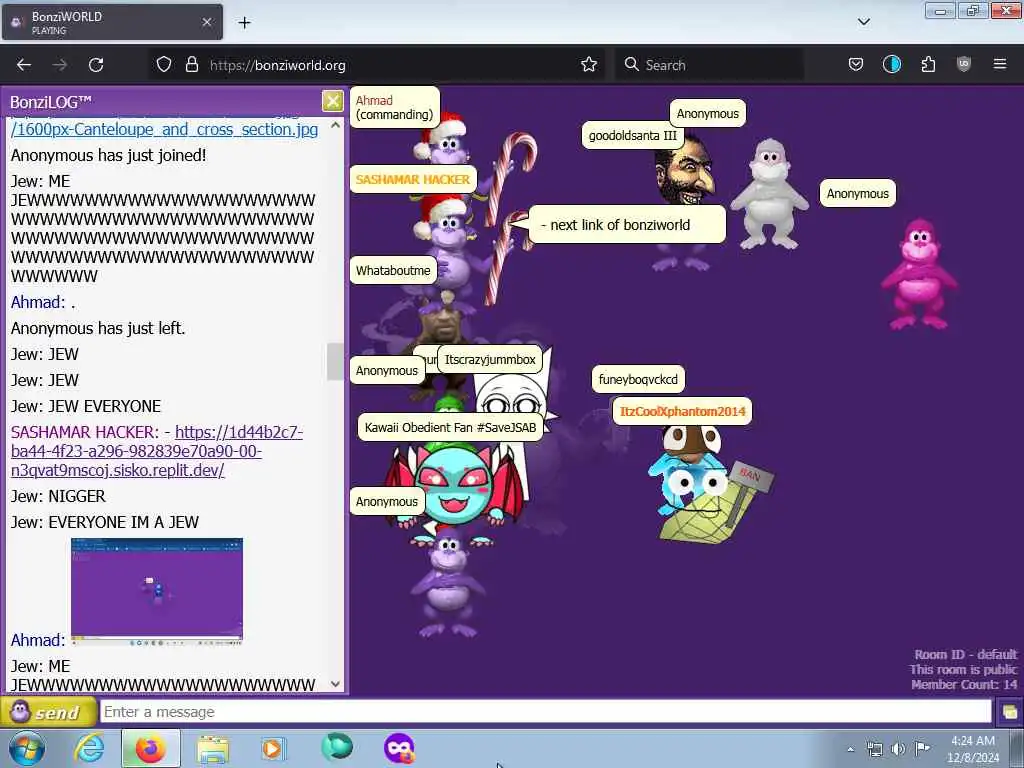
Task: Open the Firefox hamburger application menu
Action: (1000, 65)
